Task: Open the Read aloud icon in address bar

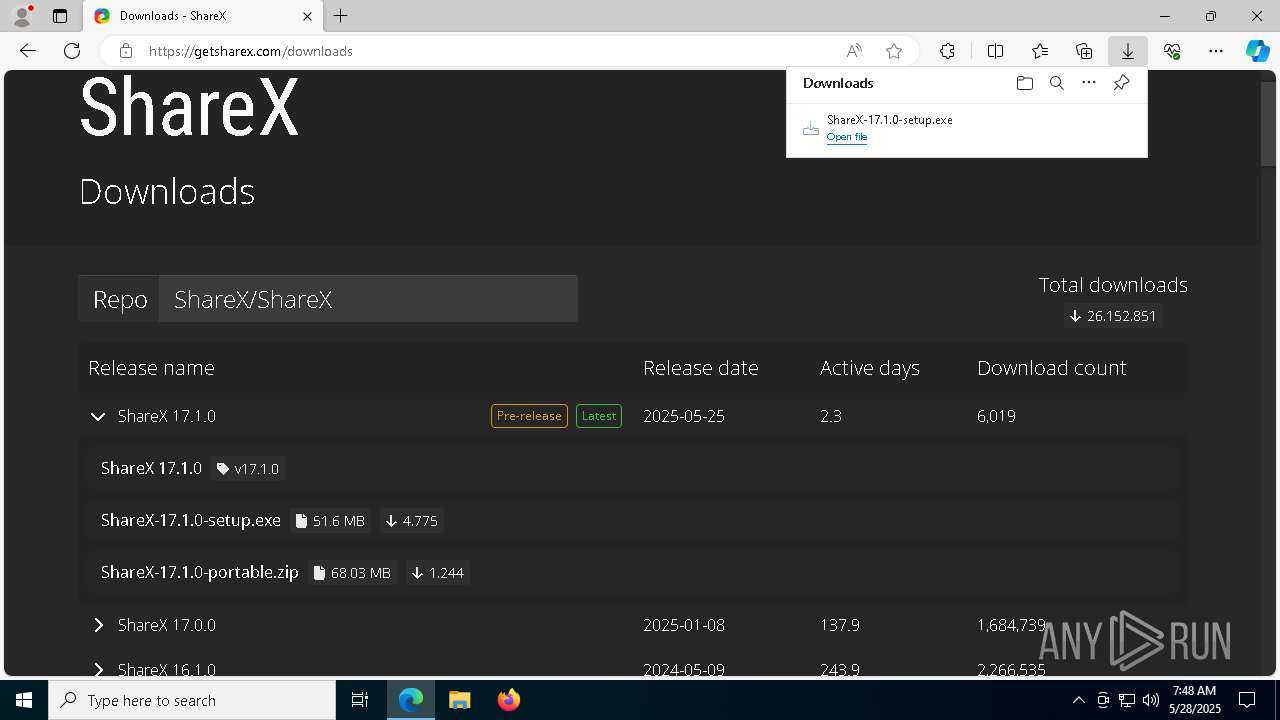Action: tap(854, 51)
